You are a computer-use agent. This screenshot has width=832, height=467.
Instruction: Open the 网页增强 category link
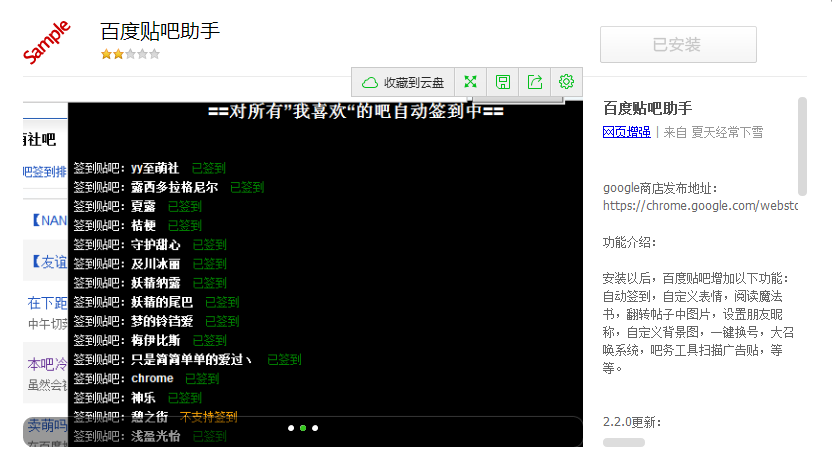point(626,132)
